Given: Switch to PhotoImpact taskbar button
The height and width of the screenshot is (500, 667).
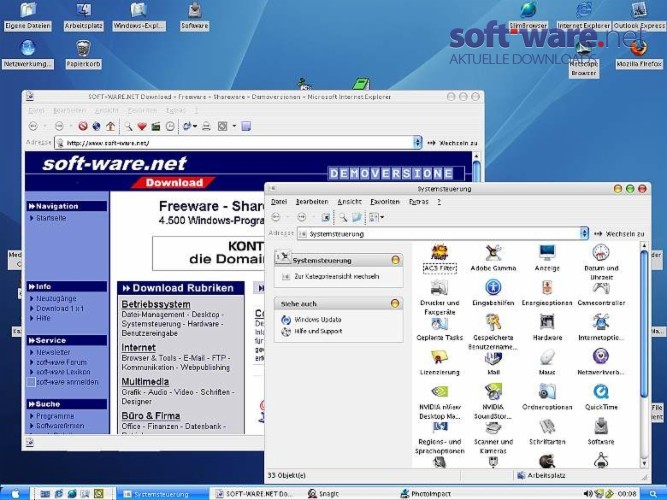Looking at the screenshot, I should coord(426,494).
